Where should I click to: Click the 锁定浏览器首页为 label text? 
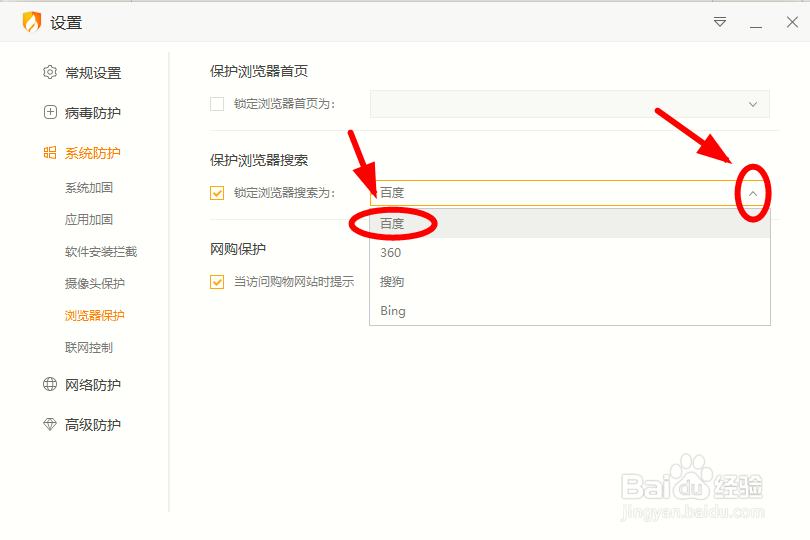285,104
